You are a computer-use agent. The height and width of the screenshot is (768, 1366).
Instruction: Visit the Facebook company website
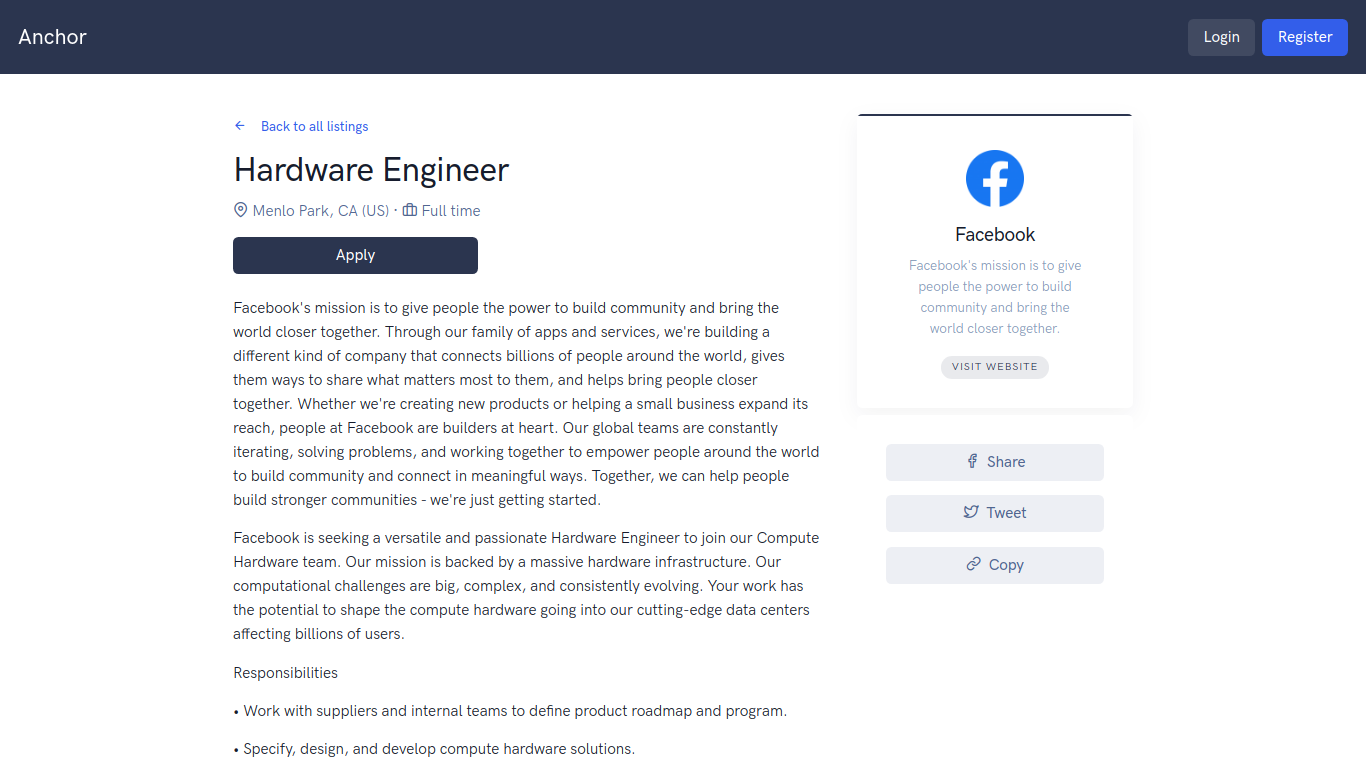pyautogui.click(x=994, y=367)
